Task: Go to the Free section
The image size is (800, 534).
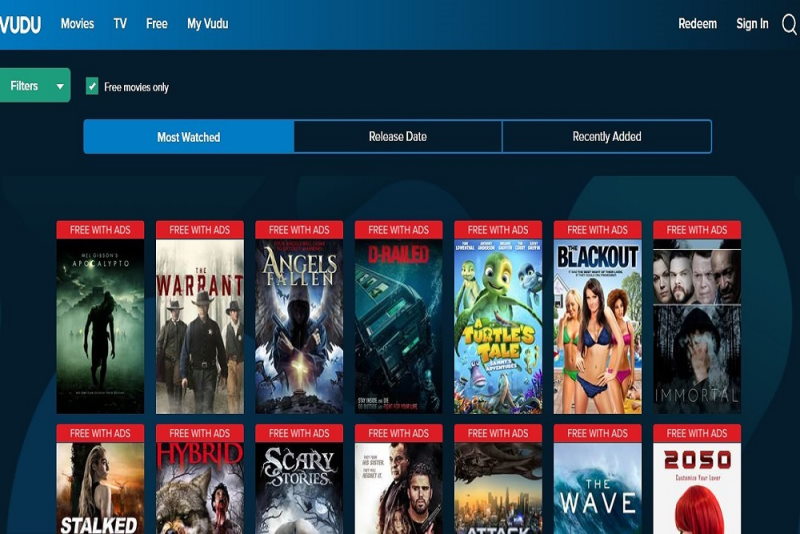Action: coord(157,24)
